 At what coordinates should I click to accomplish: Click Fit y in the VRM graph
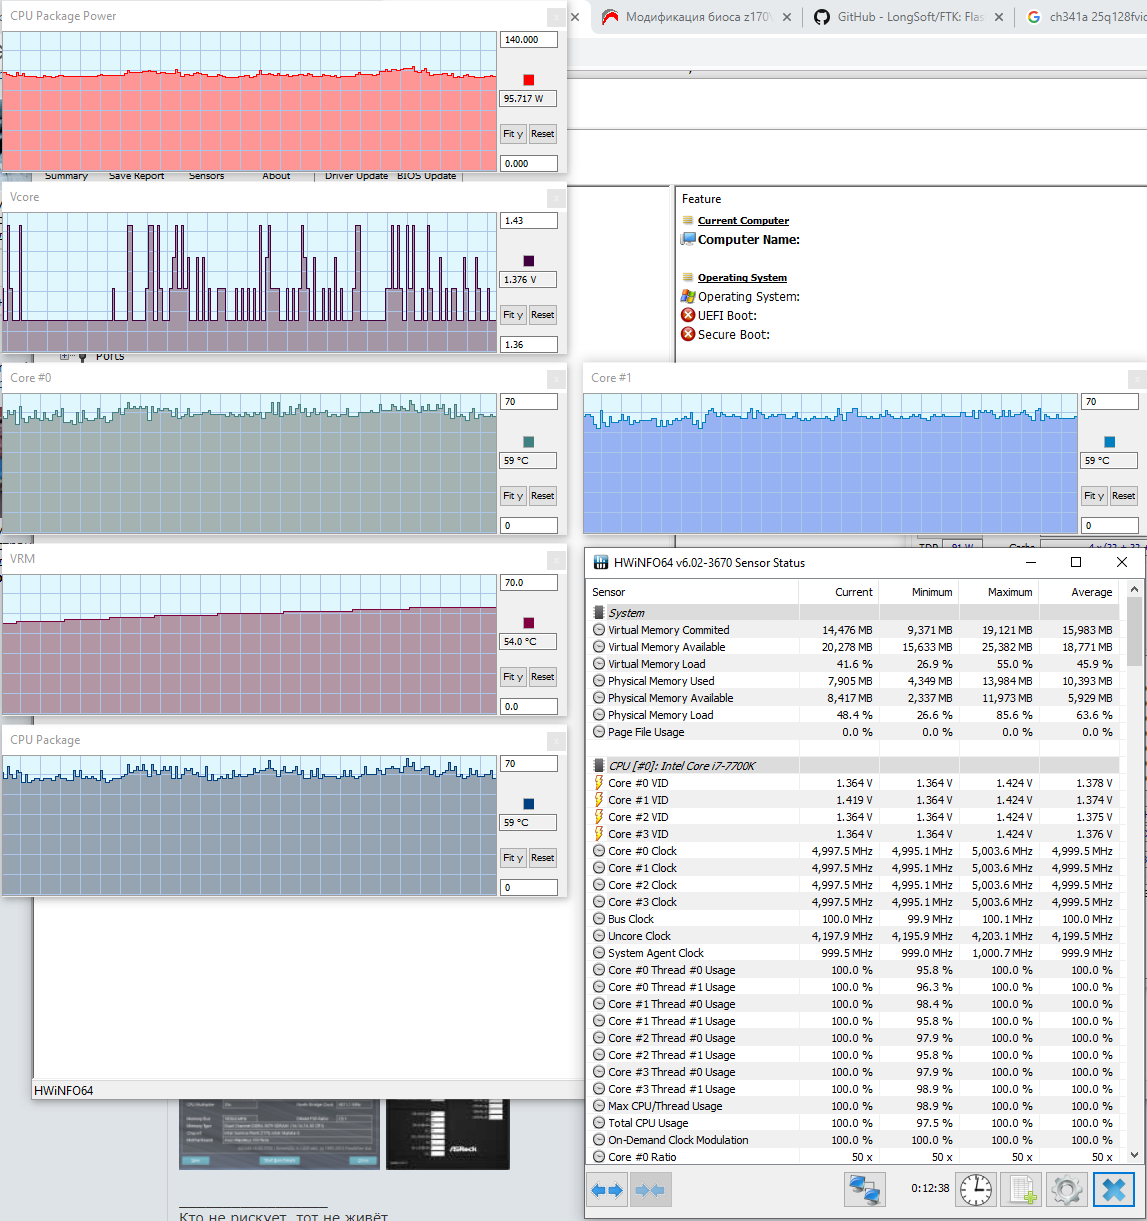click(x=513, y=677)
